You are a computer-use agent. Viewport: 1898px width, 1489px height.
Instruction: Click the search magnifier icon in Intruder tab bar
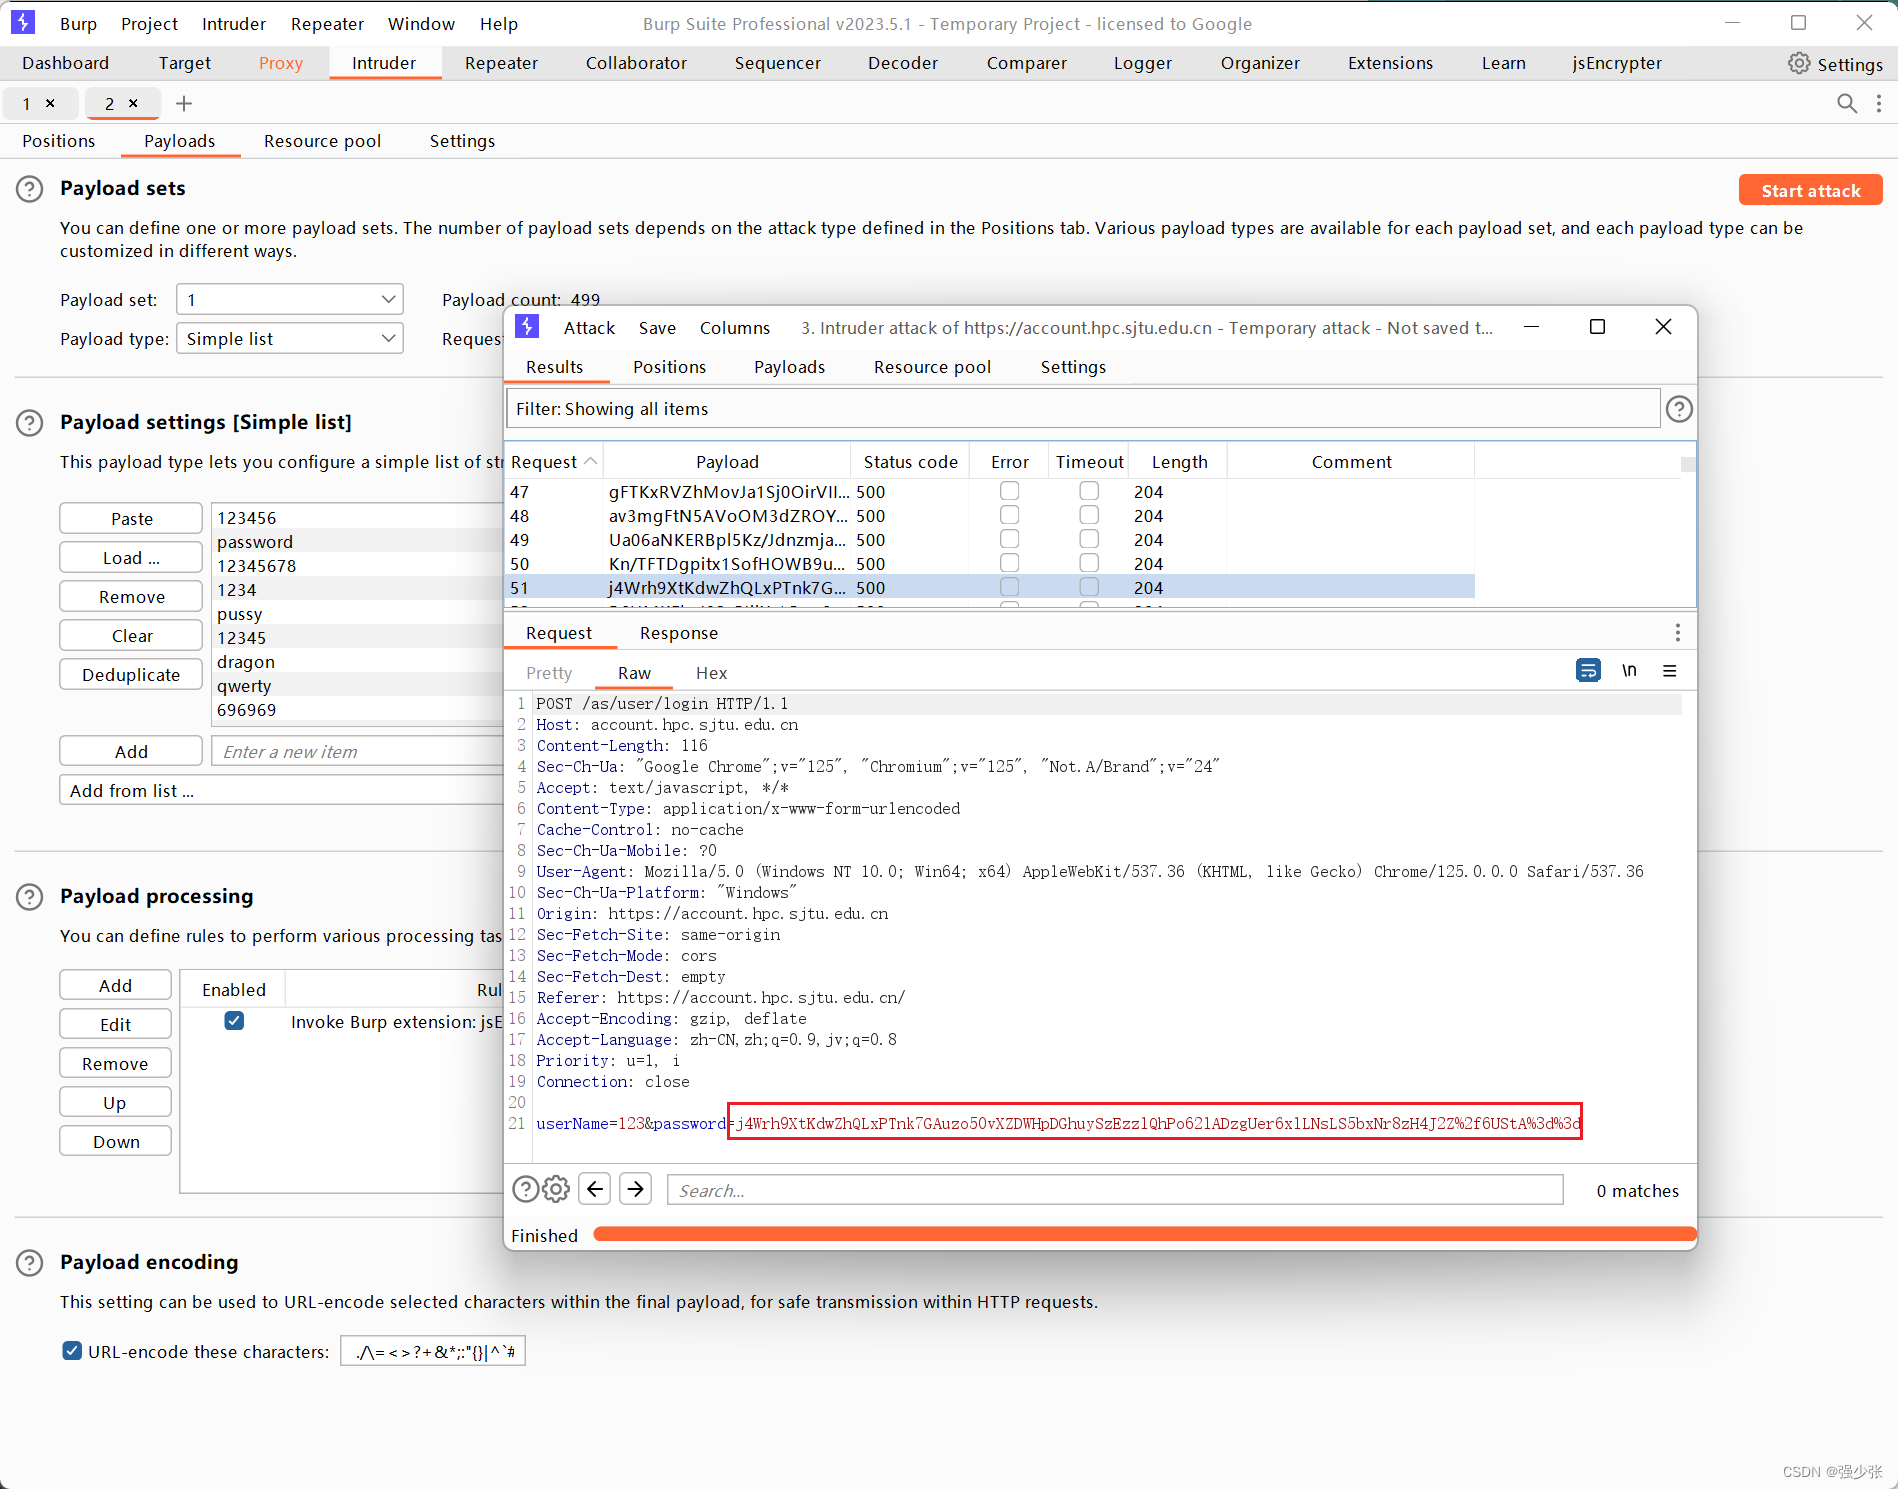[1846, 103]
